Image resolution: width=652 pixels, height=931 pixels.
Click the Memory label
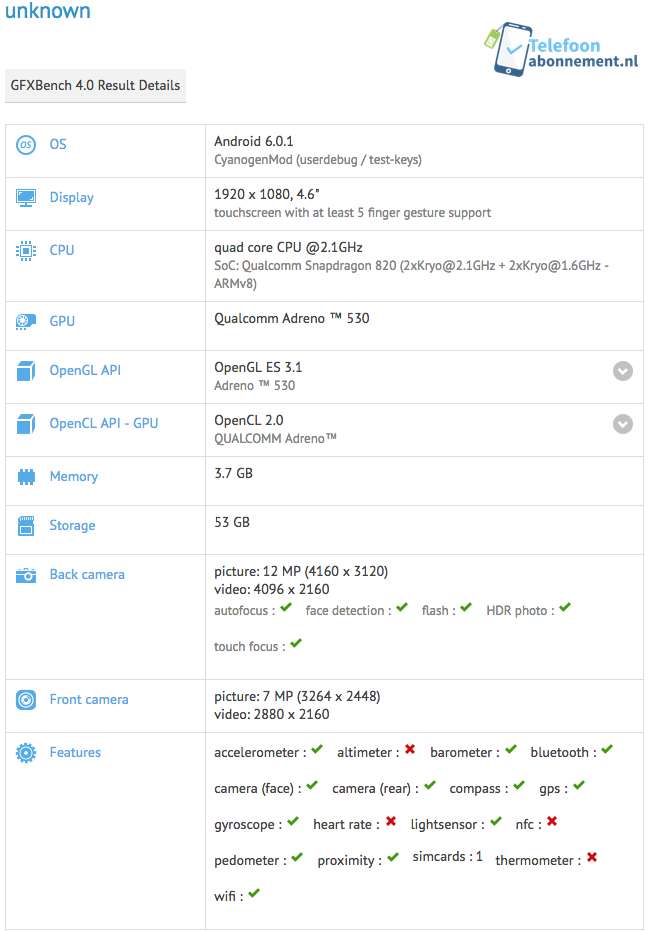click(74, 477)
